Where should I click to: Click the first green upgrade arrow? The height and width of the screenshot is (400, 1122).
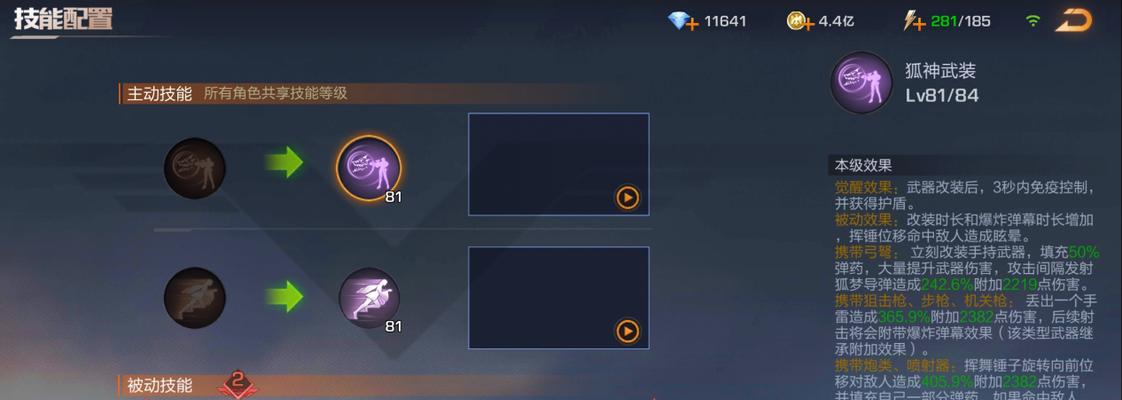(284, 162)
